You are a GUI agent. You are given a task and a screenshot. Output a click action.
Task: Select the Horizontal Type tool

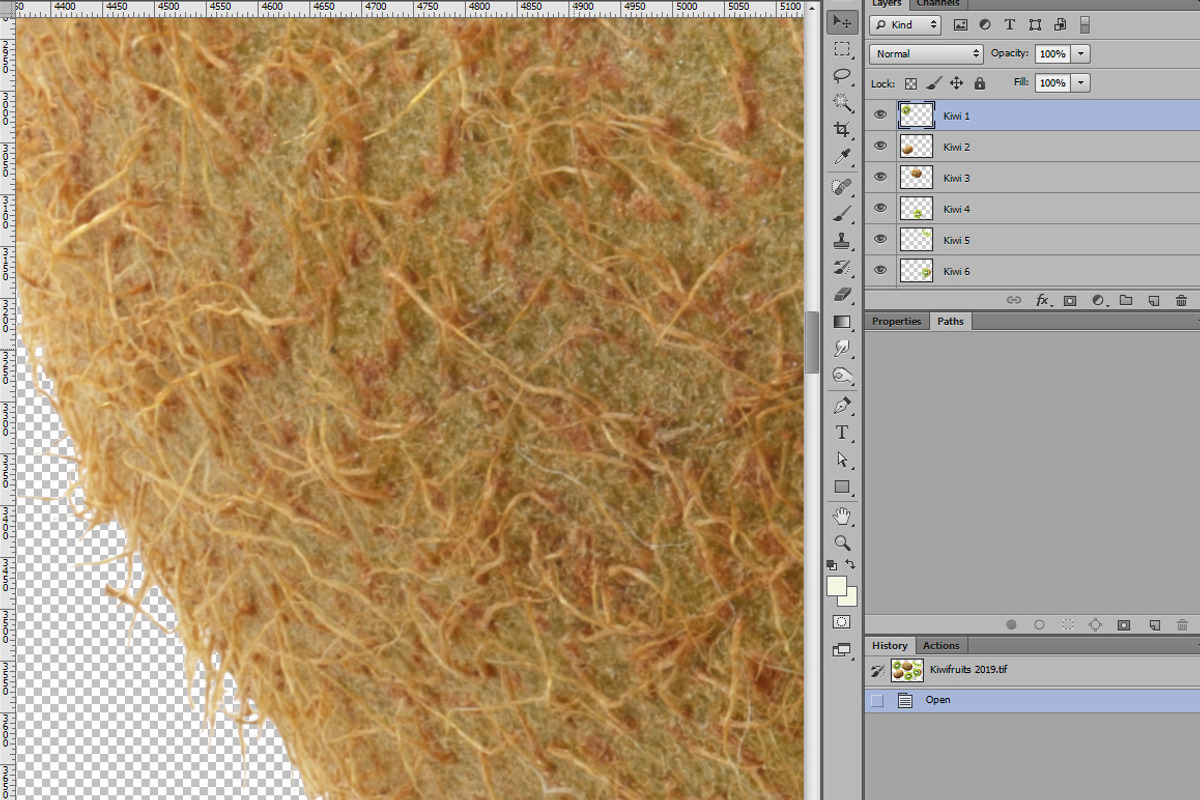pyautogui.click(x=843, y=433)
